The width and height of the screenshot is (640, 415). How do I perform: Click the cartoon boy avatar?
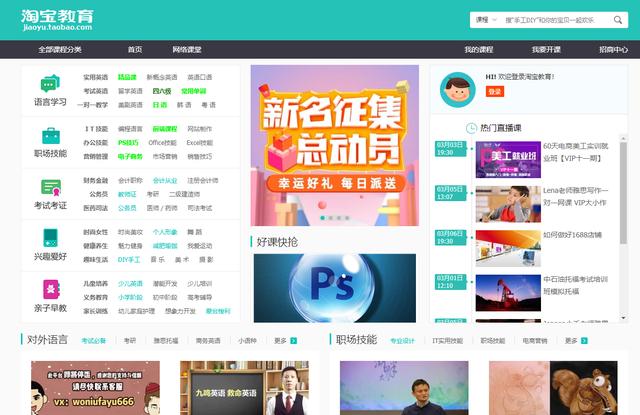(x=458, y=90)
